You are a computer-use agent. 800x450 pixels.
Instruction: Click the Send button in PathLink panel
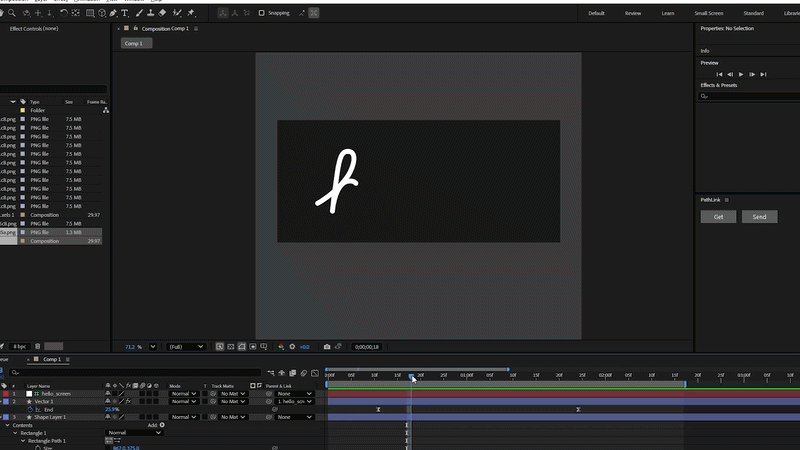759,217
